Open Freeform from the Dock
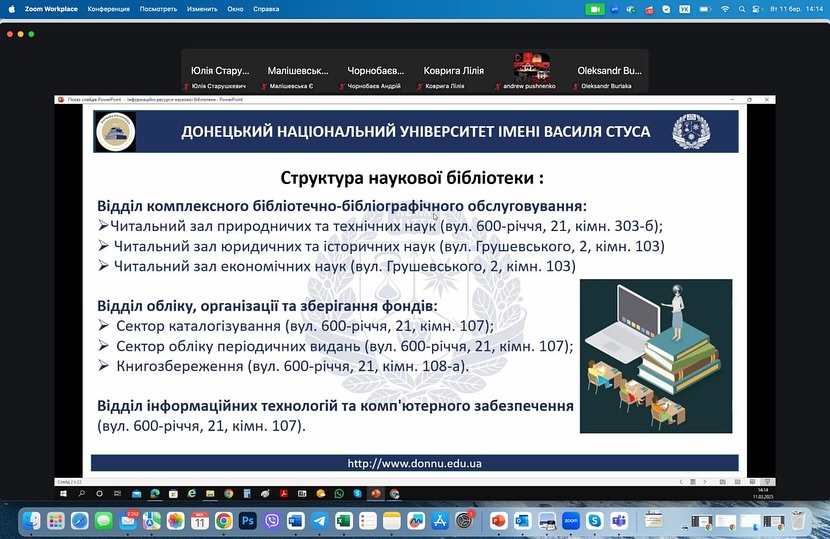This screenshot has height=539, width=830. click(416, 522)
